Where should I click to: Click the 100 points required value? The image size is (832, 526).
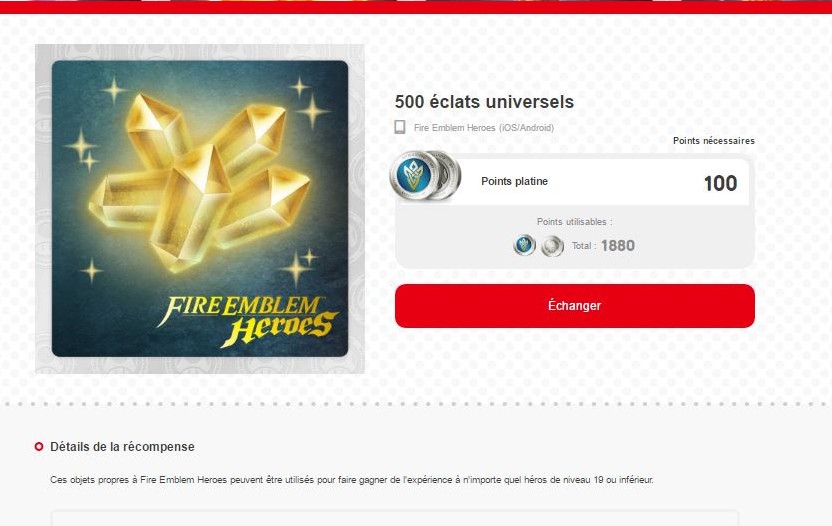pos(720,184)
